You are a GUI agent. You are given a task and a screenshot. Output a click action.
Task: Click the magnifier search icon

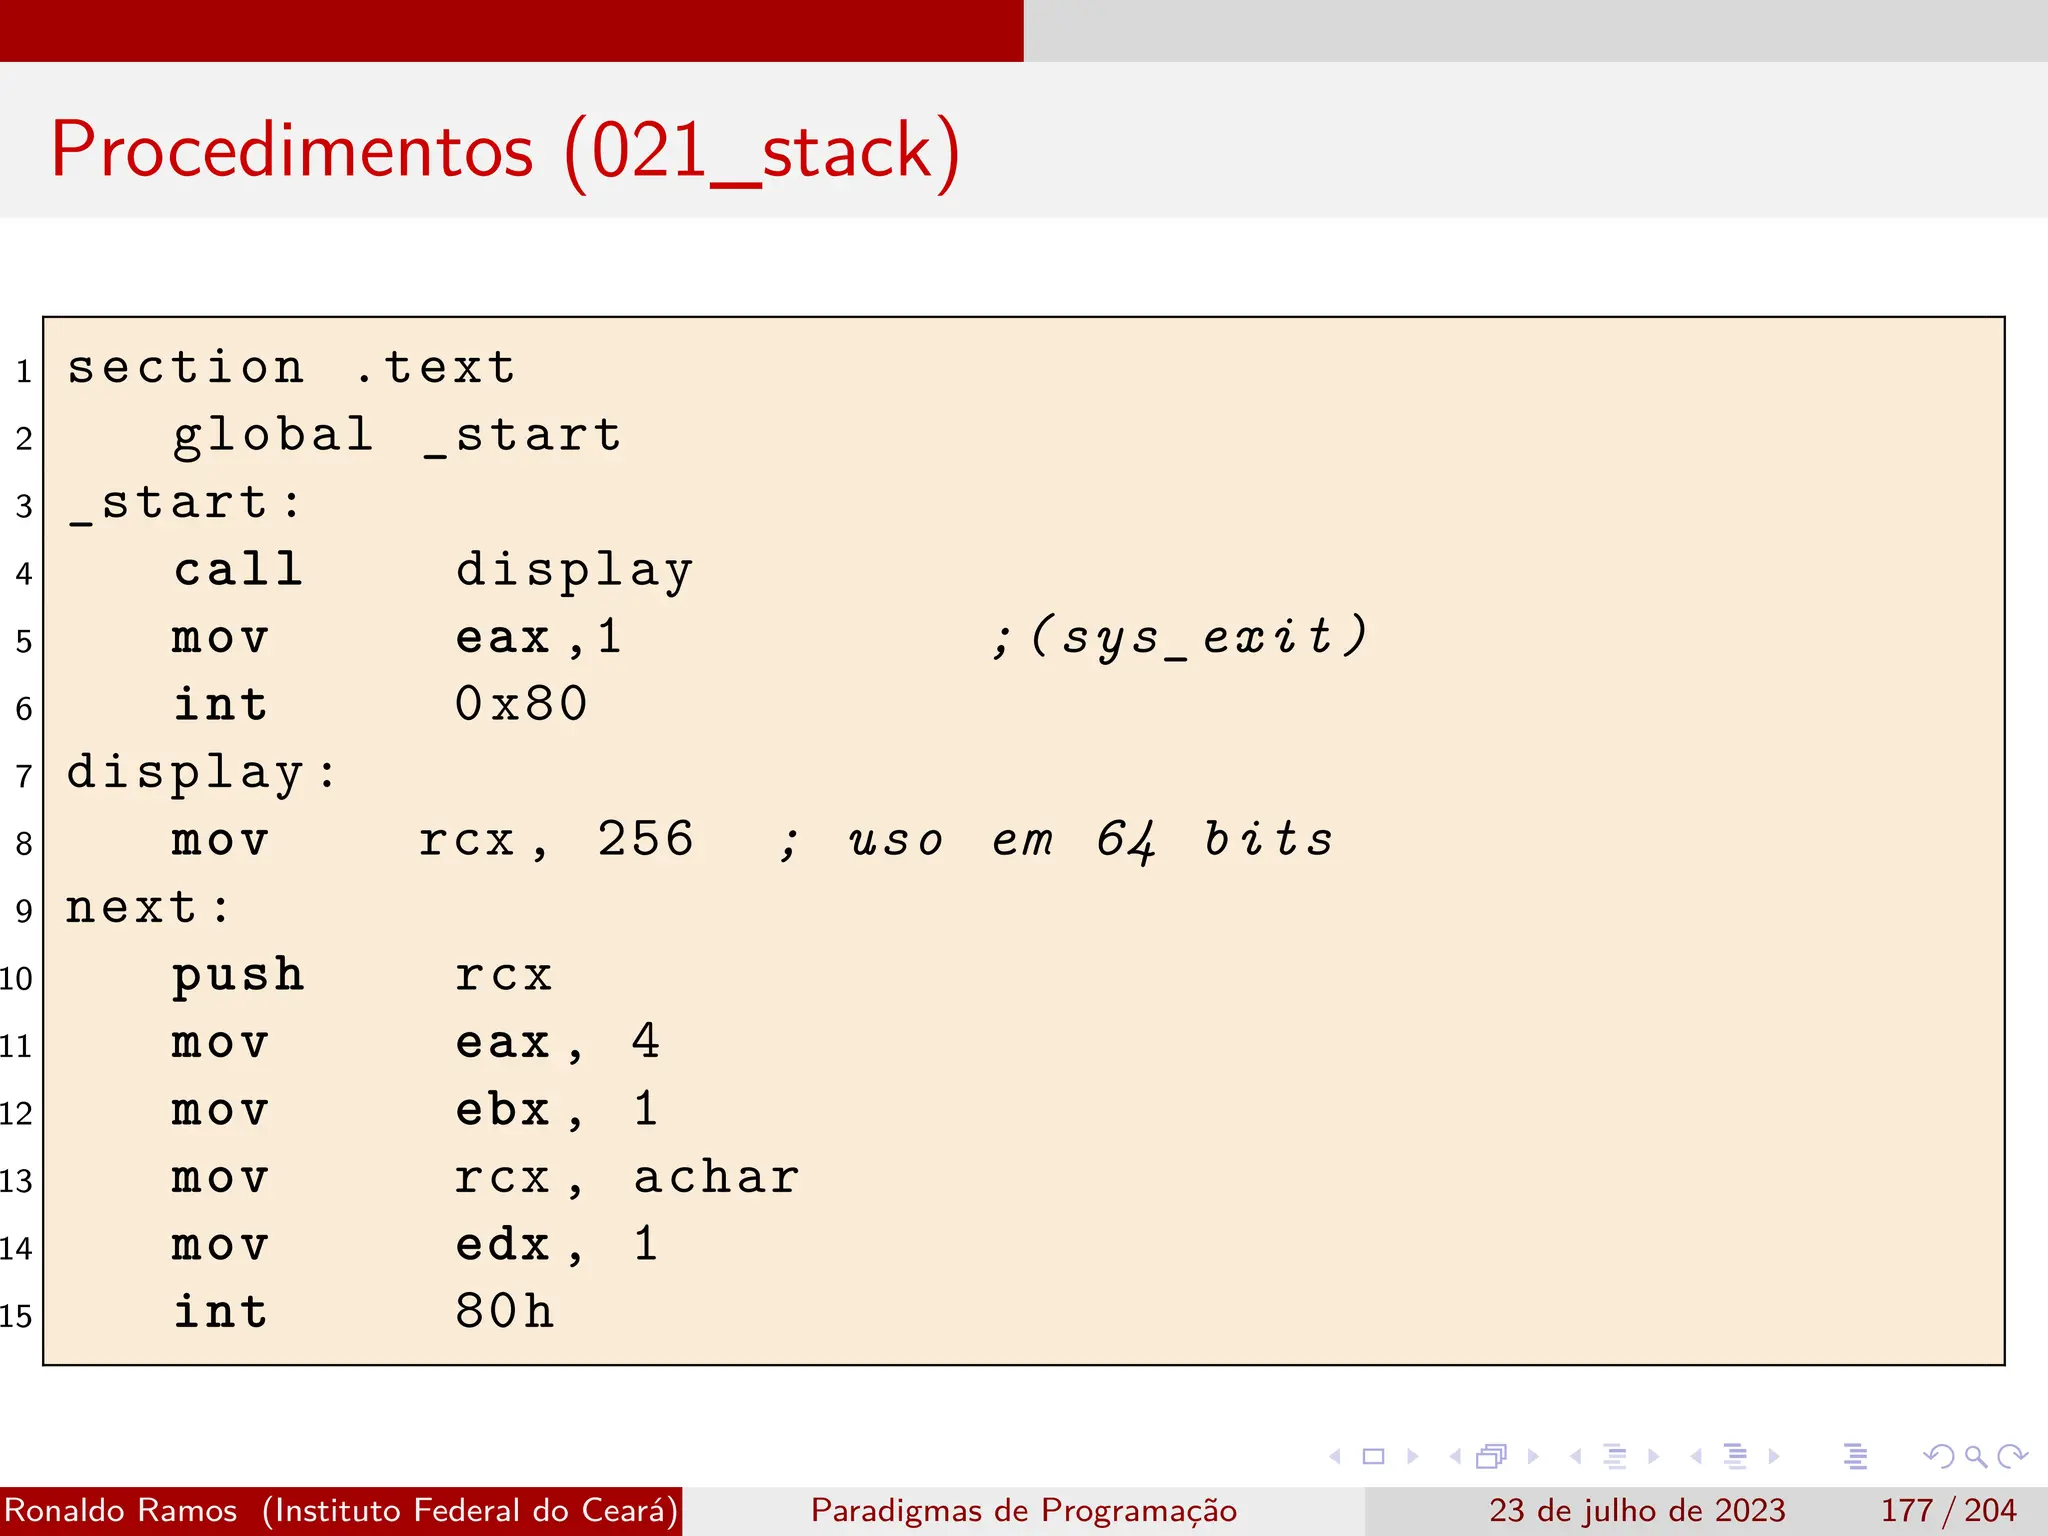[1976, 1457]
